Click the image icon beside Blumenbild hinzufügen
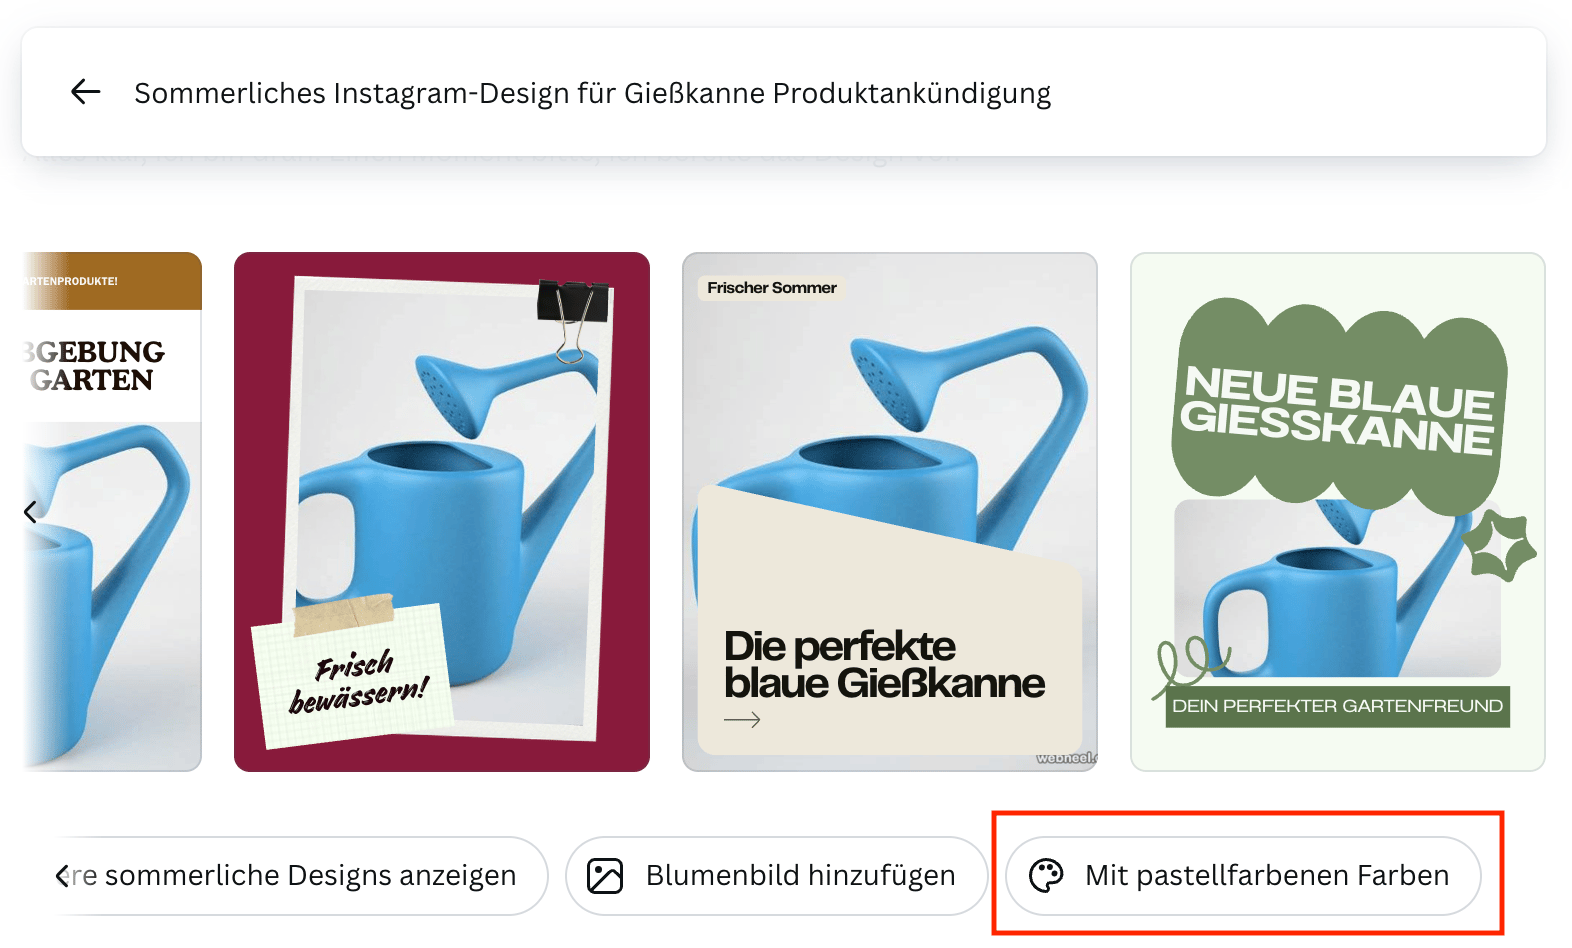Viewport: 1572px width, 948px height. point(605,875)
